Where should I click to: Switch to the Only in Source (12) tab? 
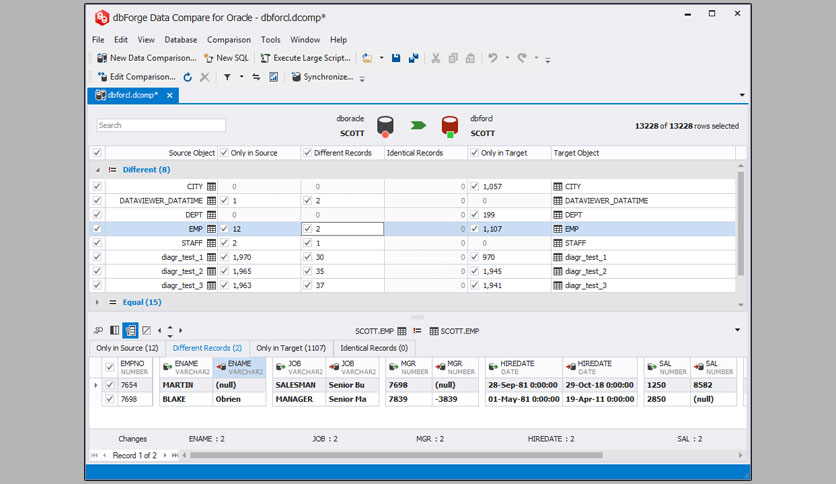click(x=127, y=348)
